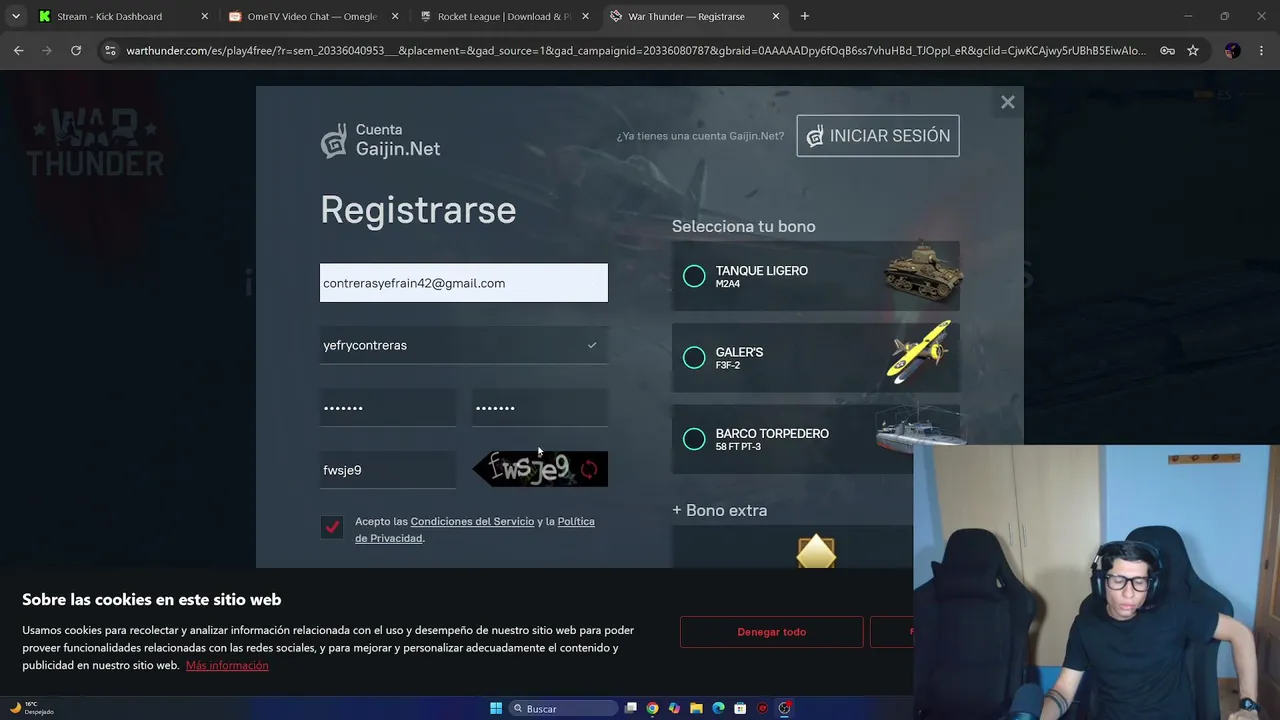
Task: Switch to OBS Studio in the taskbar
Action: [785, 708]
